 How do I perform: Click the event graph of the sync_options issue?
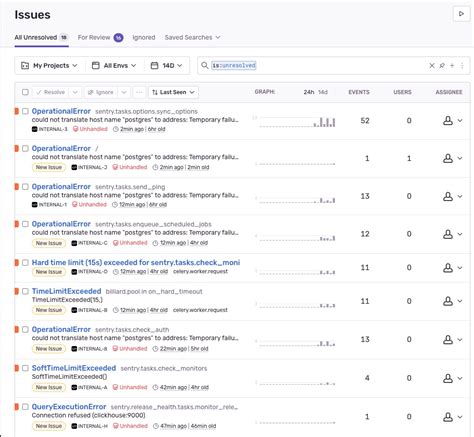297,122
